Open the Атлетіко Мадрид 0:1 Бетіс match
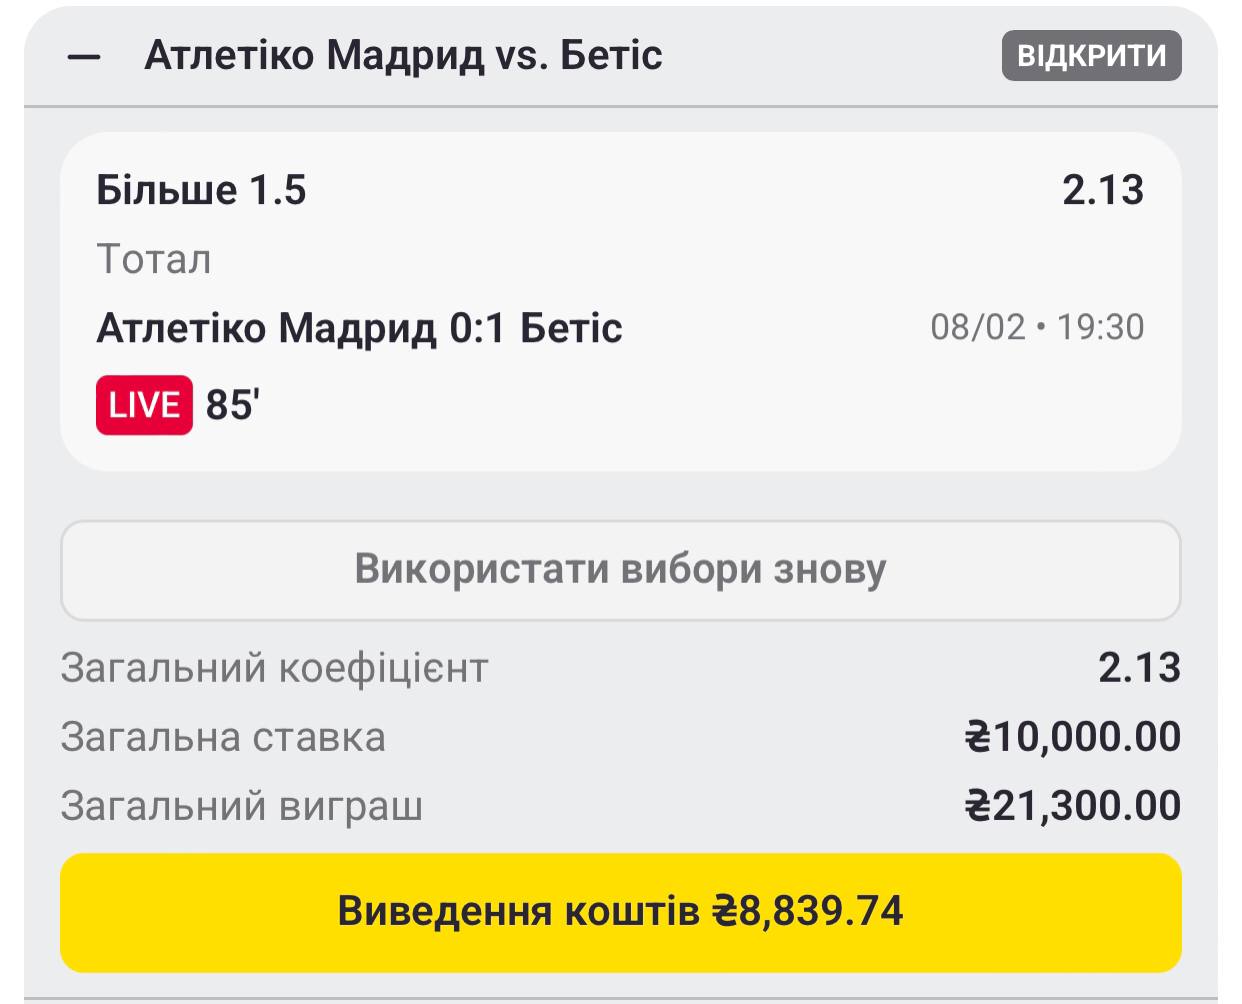Viewport: 1242px width, 1004px height. point(359,328)
